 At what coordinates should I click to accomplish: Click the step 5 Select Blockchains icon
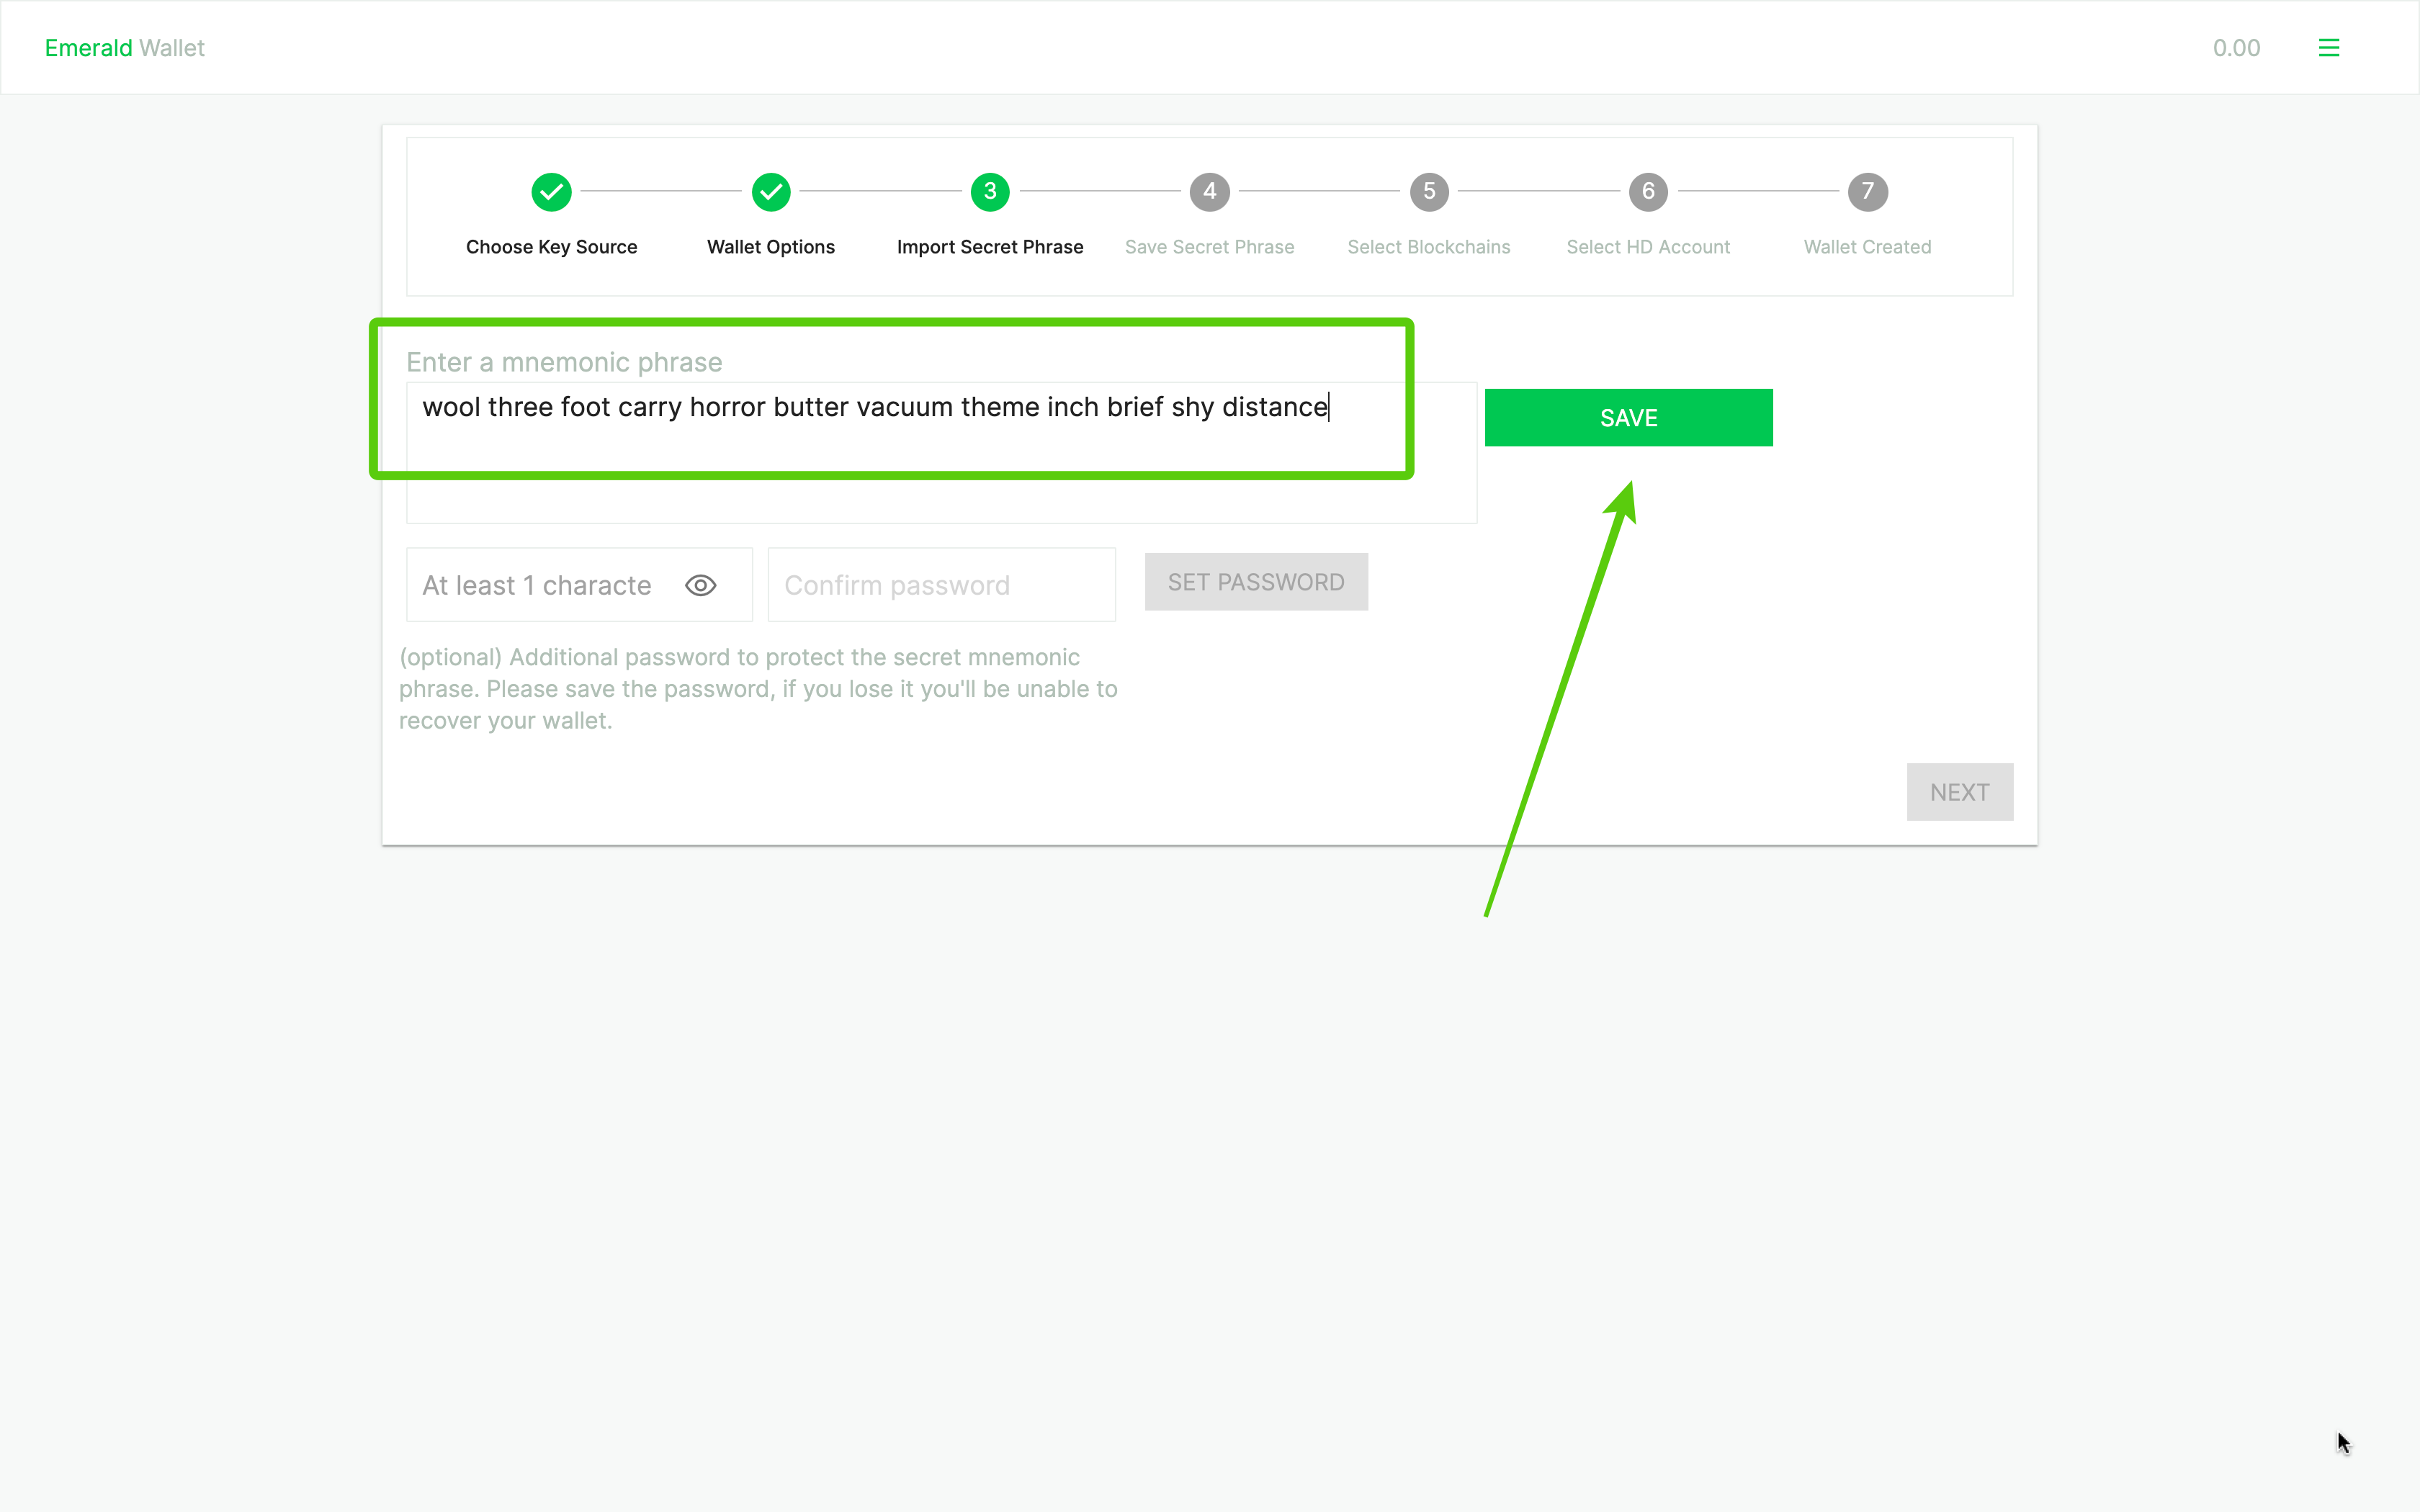1429,192
